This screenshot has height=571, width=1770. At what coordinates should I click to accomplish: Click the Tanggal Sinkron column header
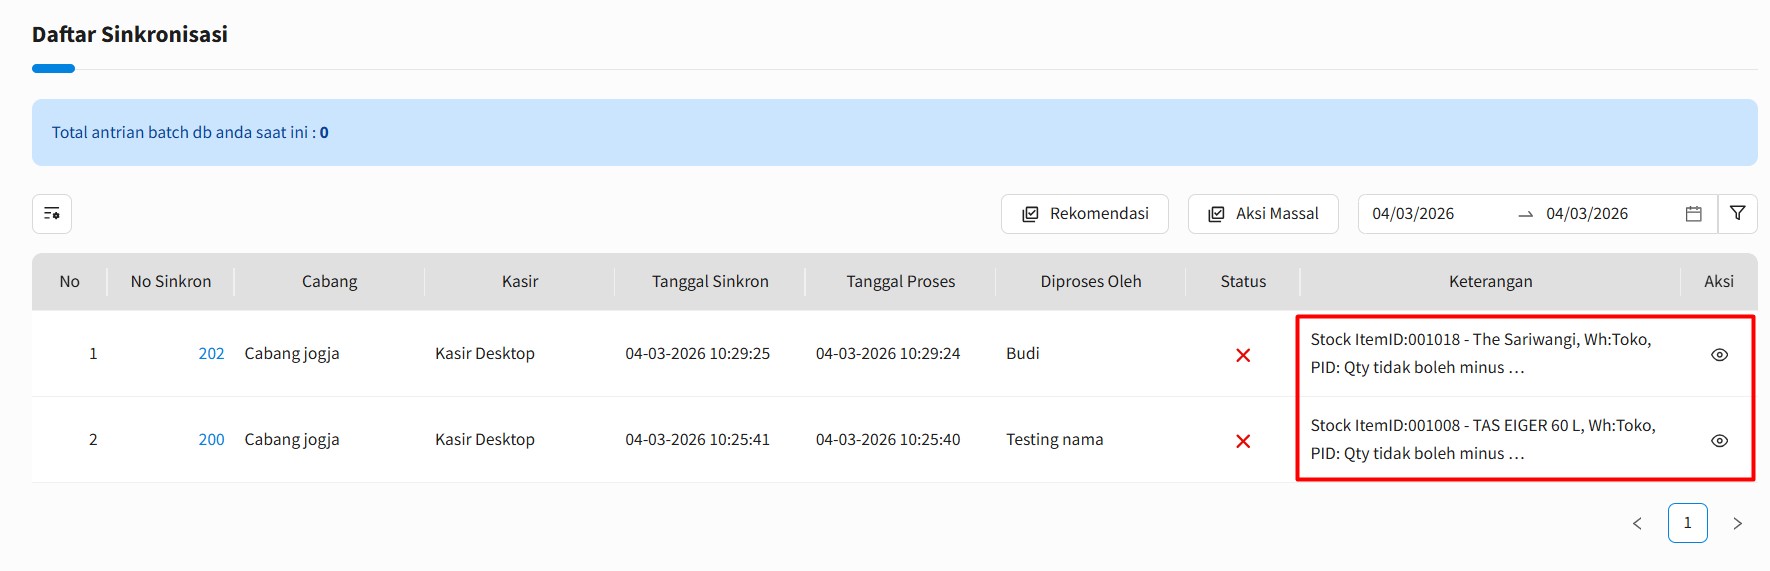(710, 282)
